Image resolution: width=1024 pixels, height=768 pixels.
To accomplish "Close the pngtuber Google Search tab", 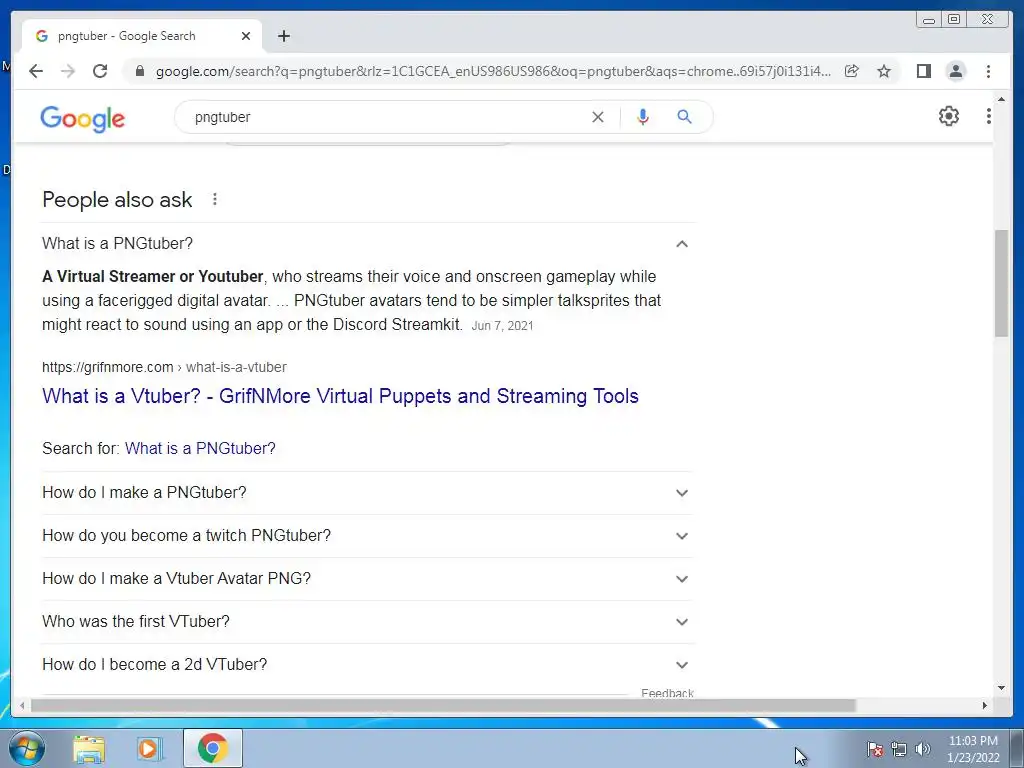I will pyautogui.click(x=246, y=36).
